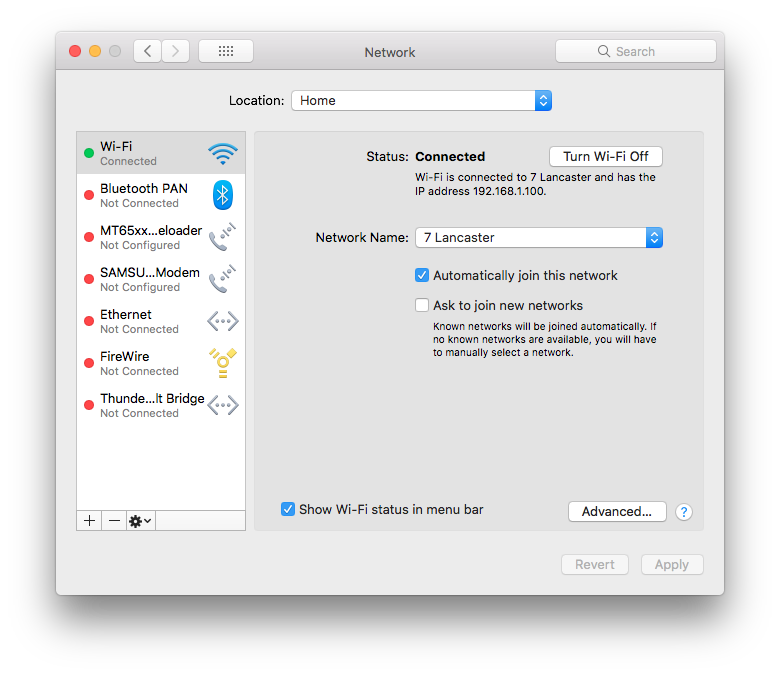Remove selected service with minus button
Screen dimensions: 780x675
114,521
